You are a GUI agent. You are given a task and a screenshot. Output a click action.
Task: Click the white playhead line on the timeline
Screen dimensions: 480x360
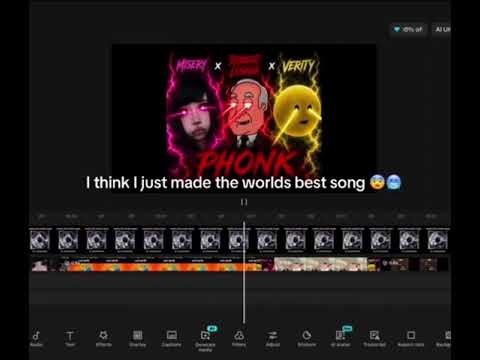tap(244, 272)
